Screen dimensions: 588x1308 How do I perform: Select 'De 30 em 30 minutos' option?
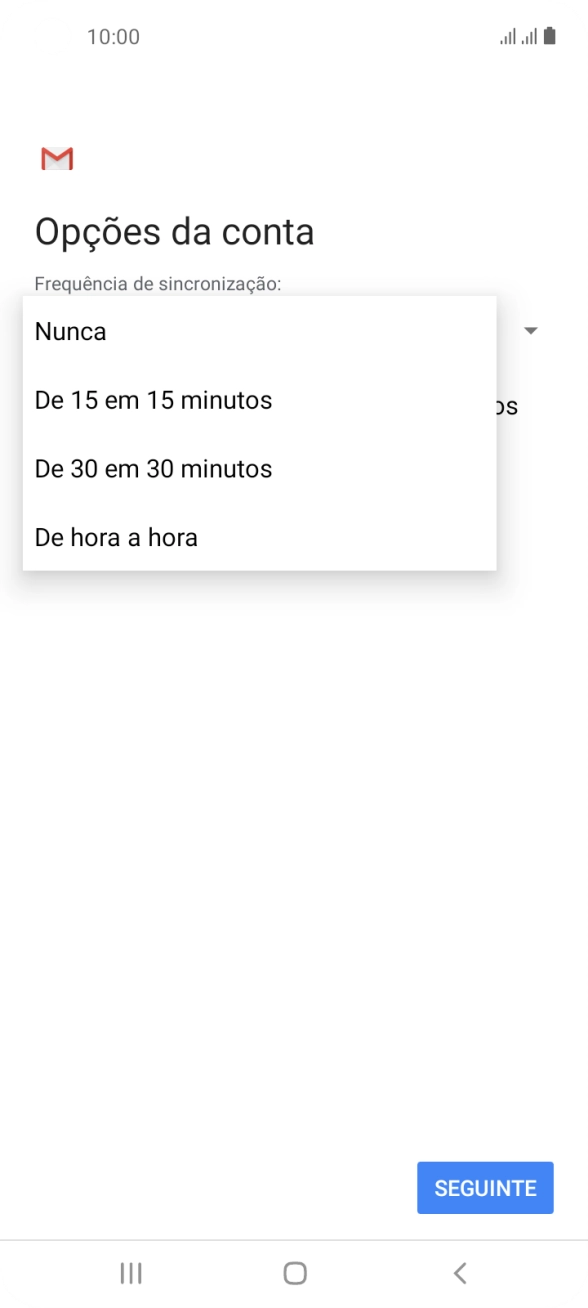point(153,468)
